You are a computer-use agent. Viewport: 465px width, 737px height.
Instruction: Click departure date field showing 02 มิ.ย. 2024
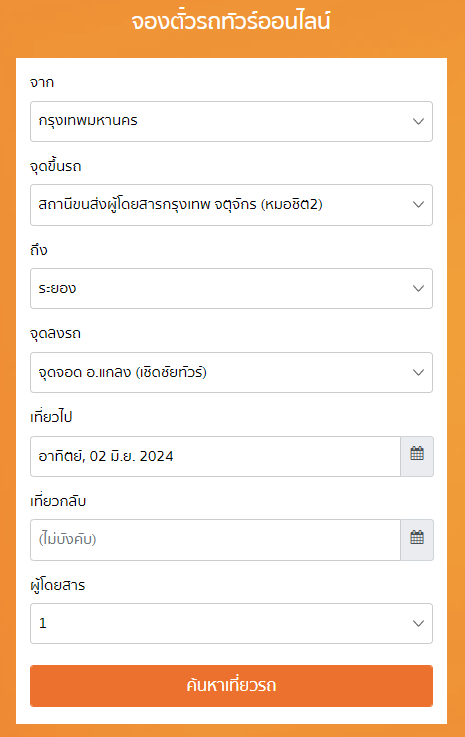tap(215, 456)
